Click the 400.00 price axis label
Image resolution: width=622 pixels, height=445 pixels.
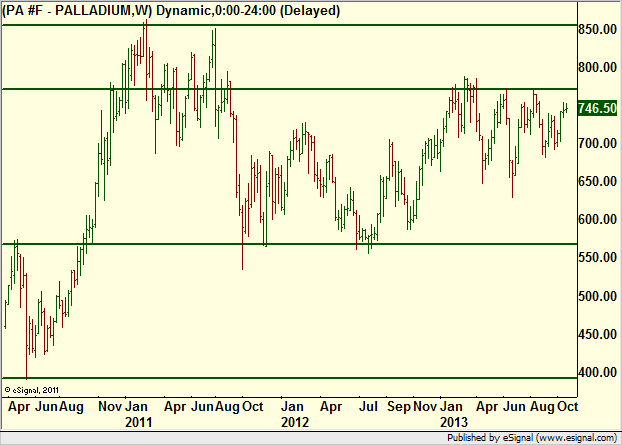(597, 372)
